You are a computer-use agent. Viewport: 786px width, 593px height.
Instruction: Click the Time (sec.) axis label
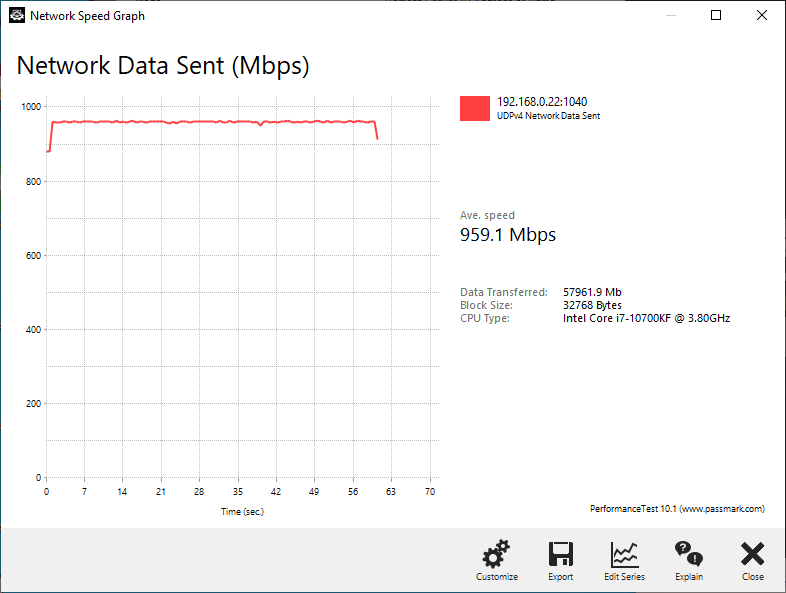click(x=242, y=512)
